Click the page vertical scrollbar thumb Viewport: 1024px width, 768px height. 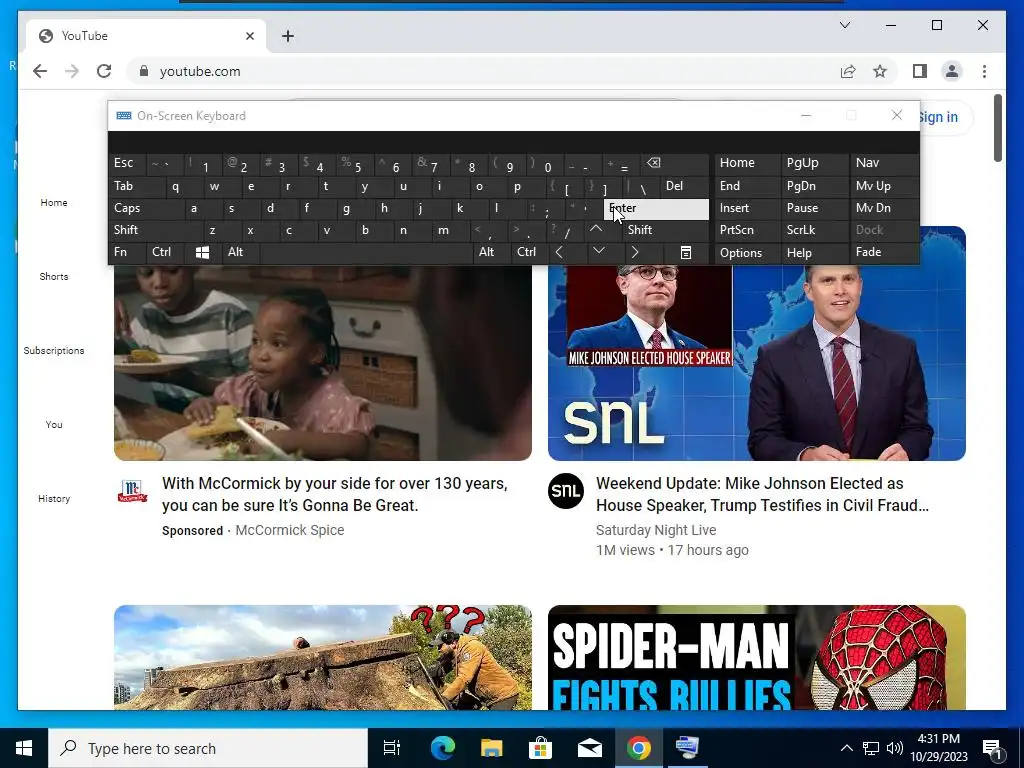pos(997,128)
